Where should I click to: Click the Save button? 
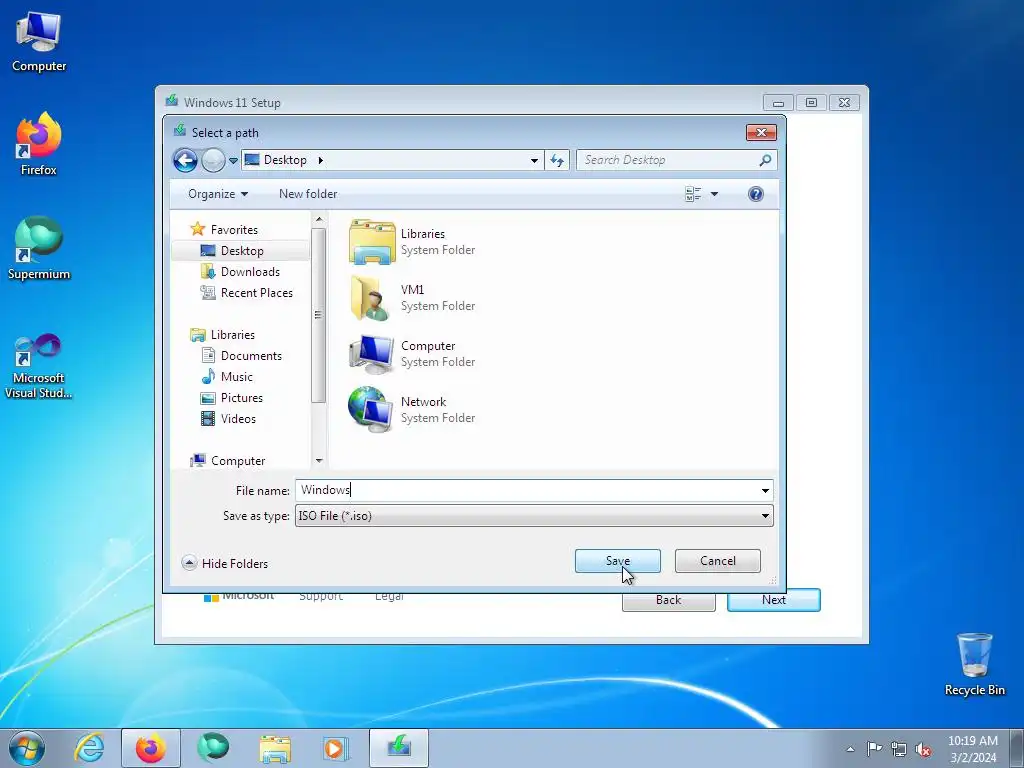coord(618,561)
